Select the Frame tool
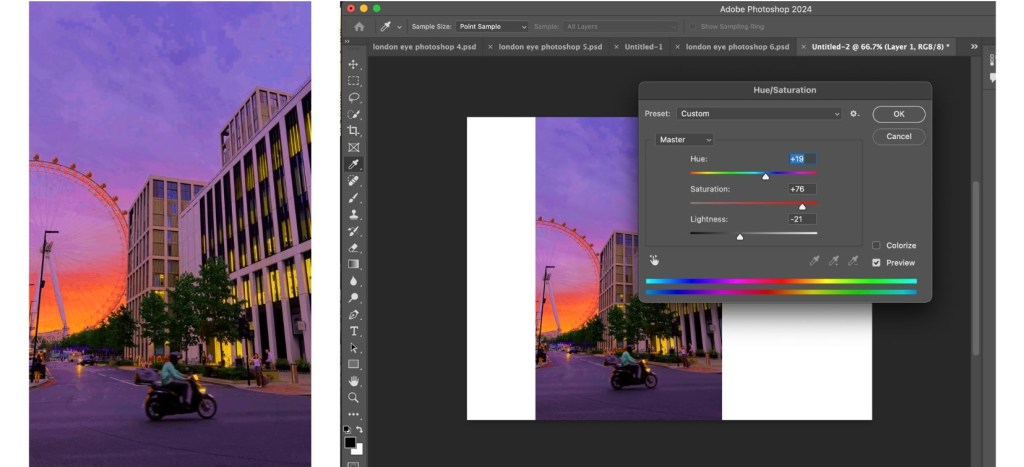This screenshot has width=1024, height=467. pos(353,148)
